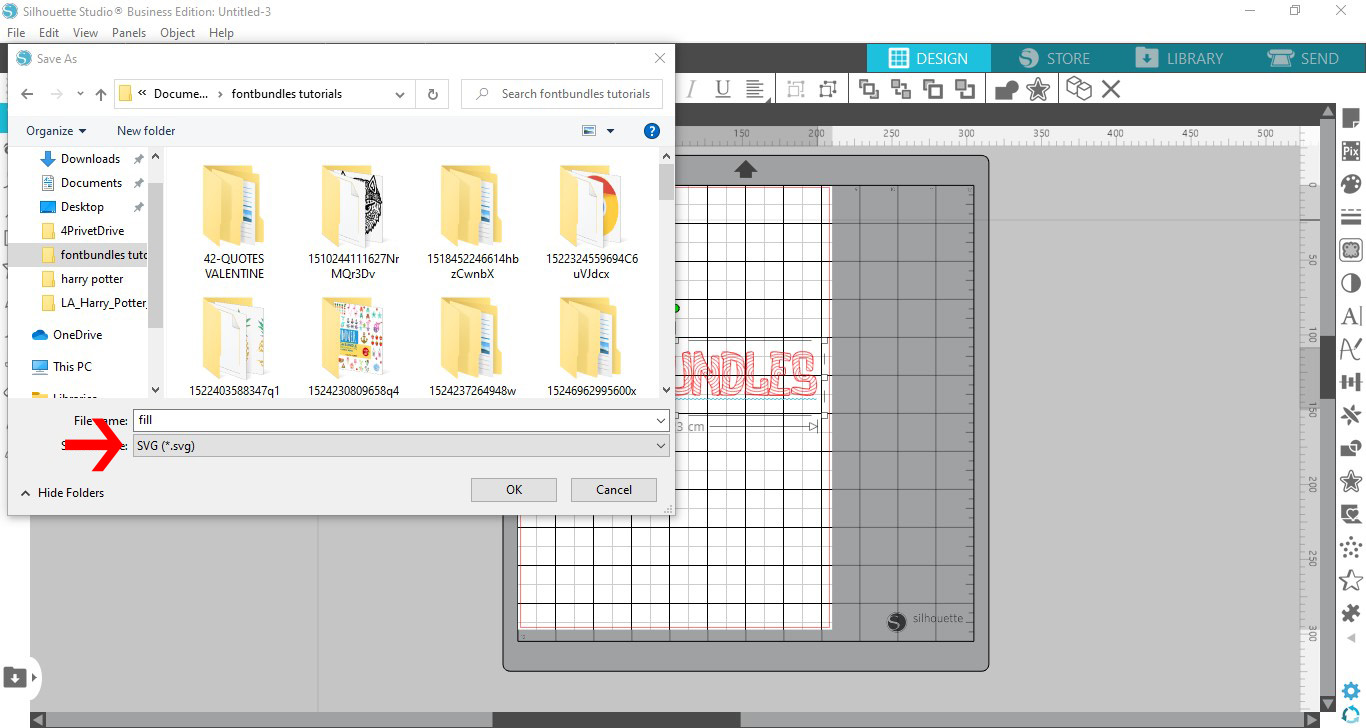The height and width of the screenshot is (728, 1366).
Task: Open the File menu
Action: click(x=16, y=33)
